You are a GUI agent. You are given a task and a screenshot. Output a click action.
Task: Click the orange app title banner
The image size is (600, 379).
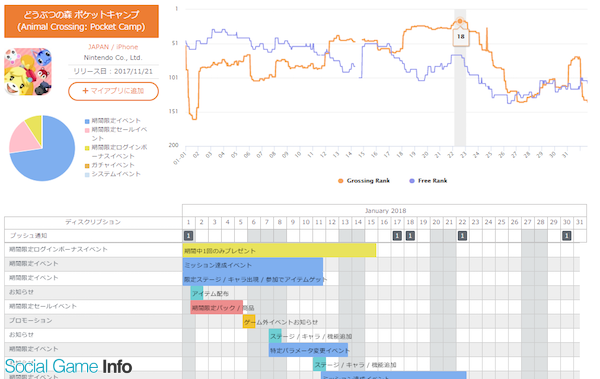(x=82, y=21)
